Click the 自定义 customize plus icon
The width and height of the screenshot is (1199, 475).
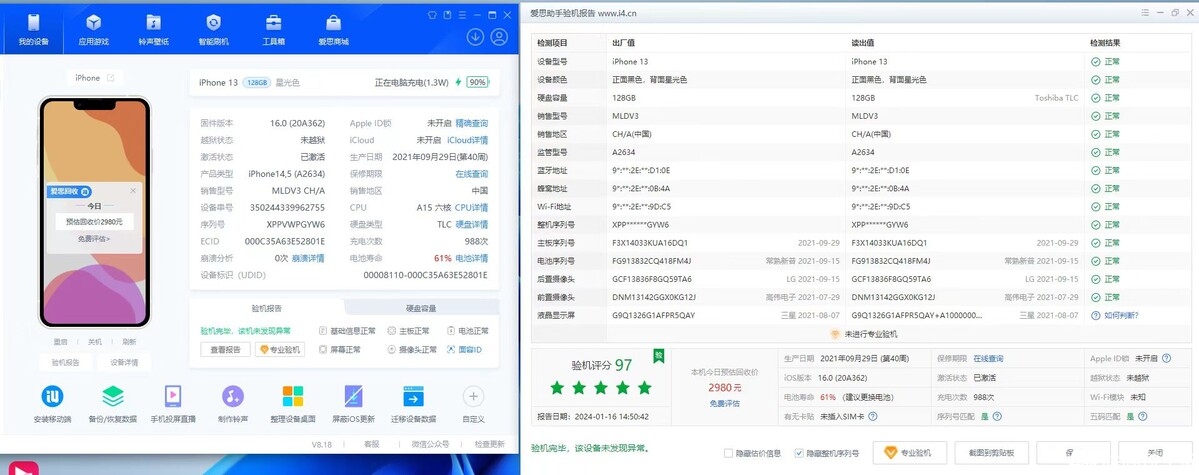(x=473, y=396)
